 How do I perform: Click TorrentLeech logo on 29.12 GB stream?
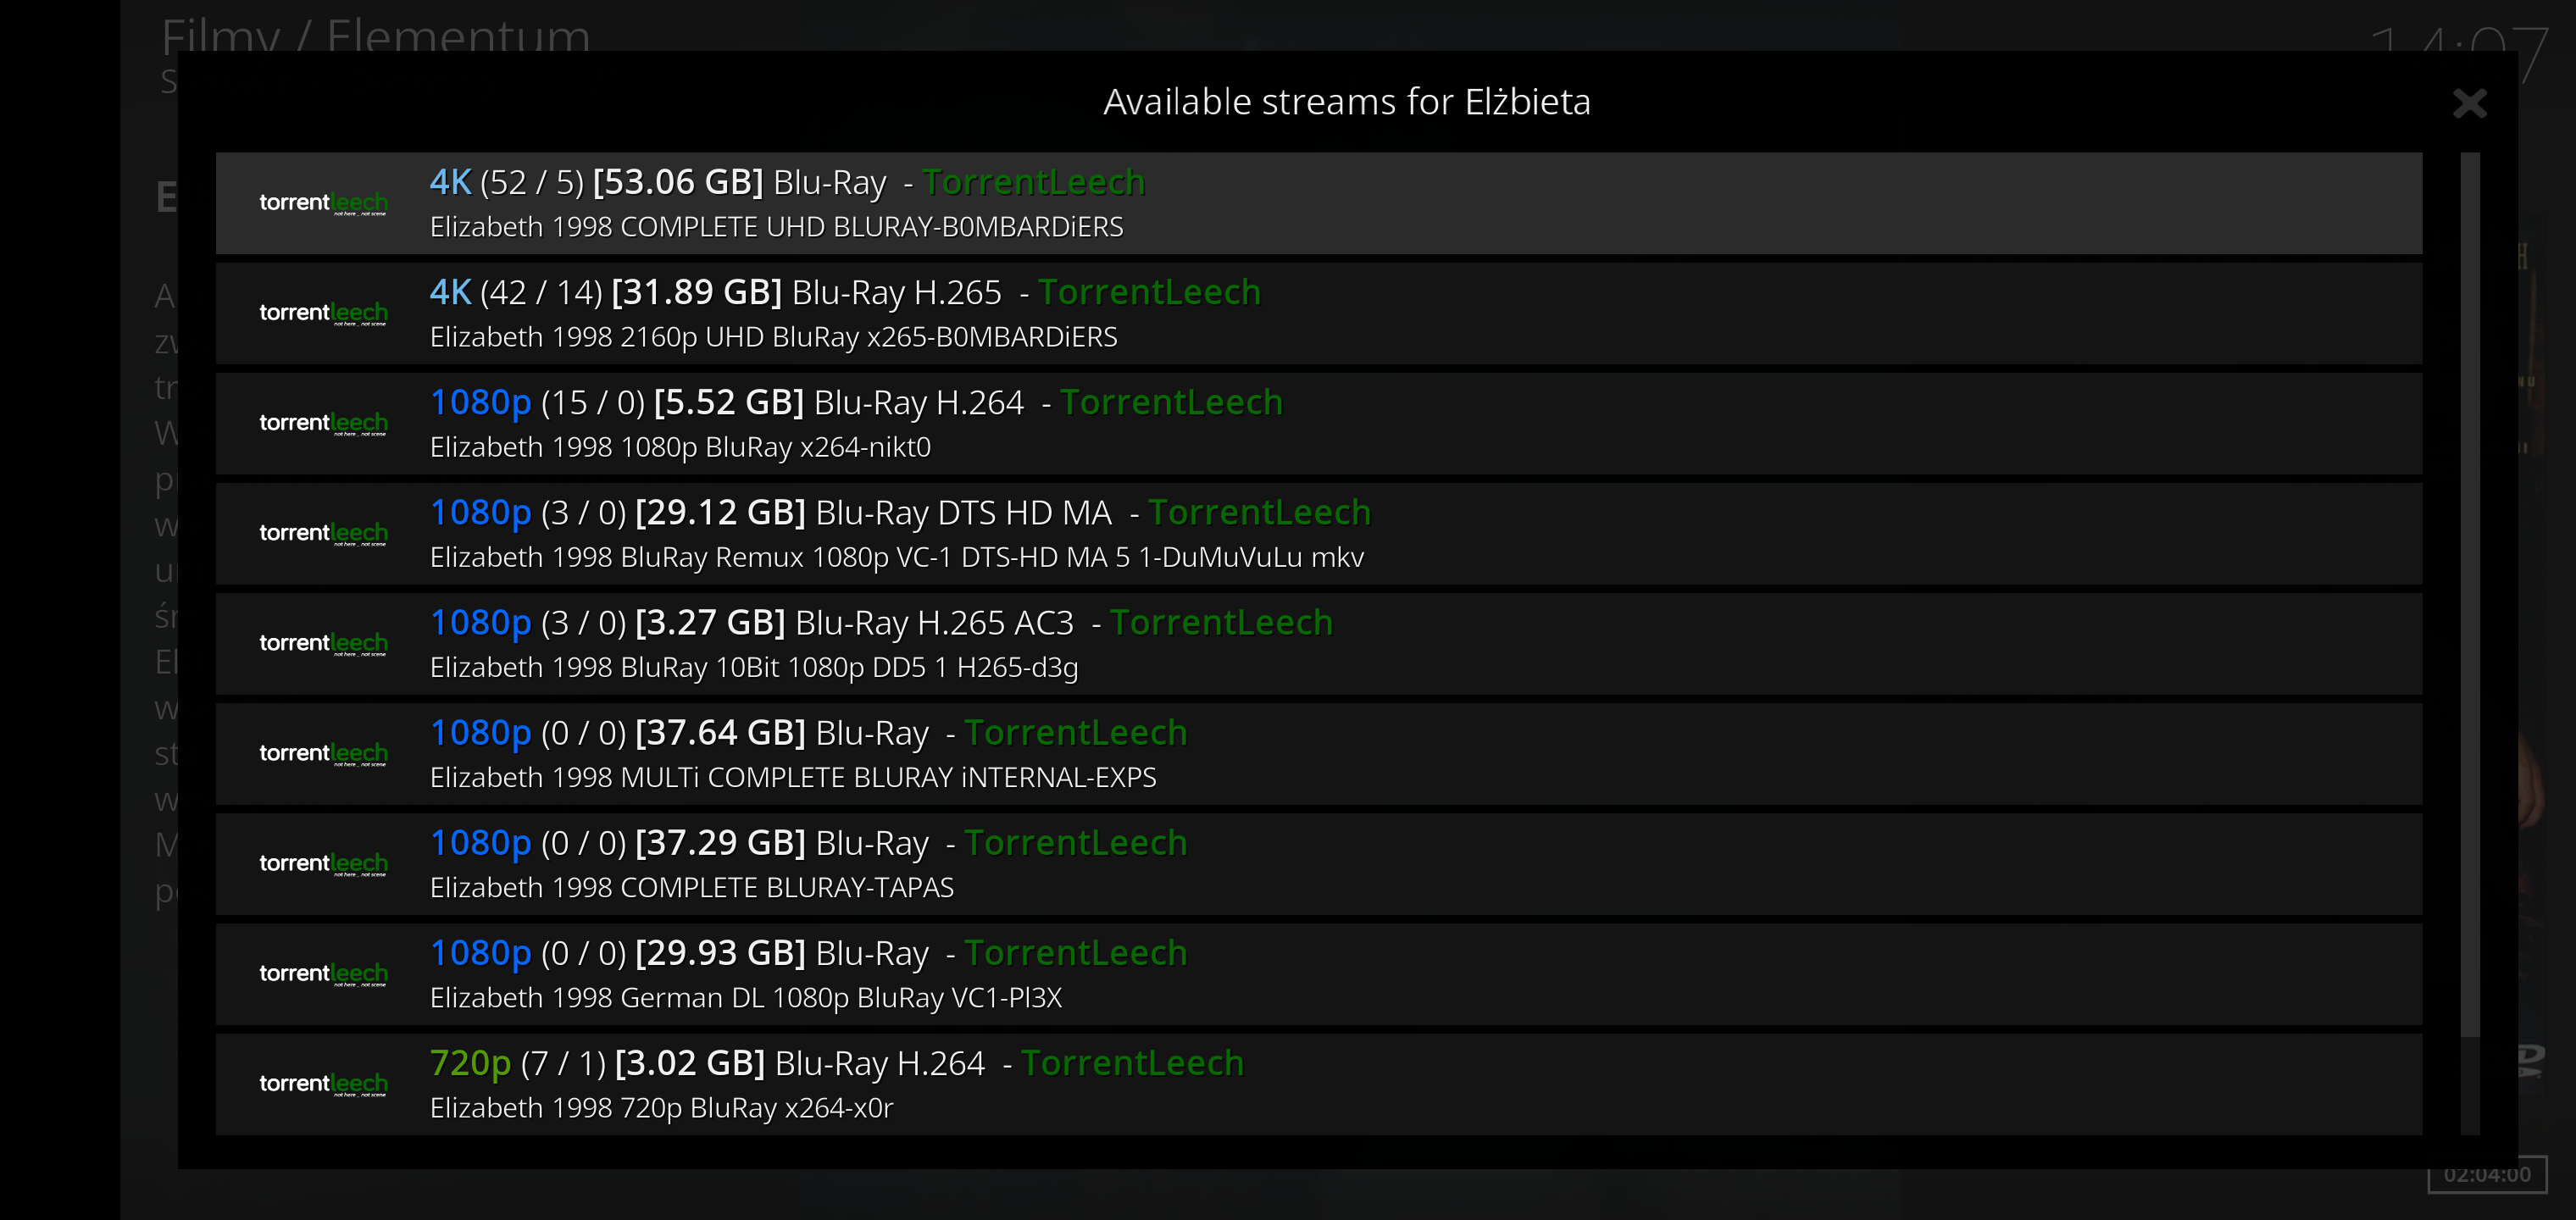click(323, 533)
